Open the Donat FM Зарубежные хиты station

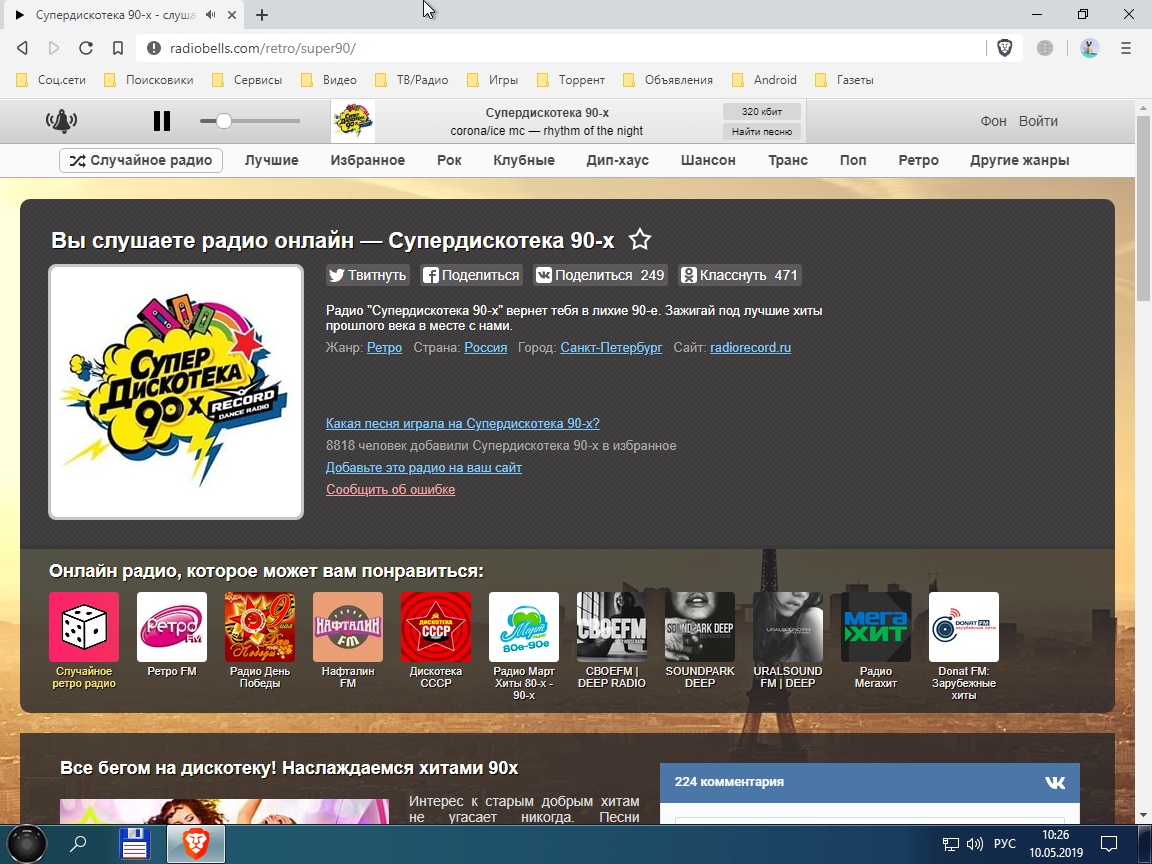click(x=964, y=627)
